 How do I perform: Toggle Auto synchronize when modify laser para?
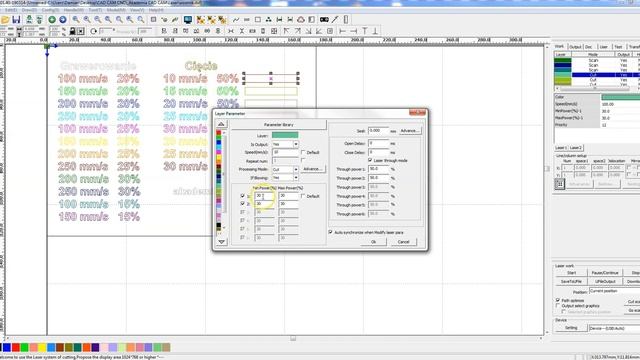point(331,232)
